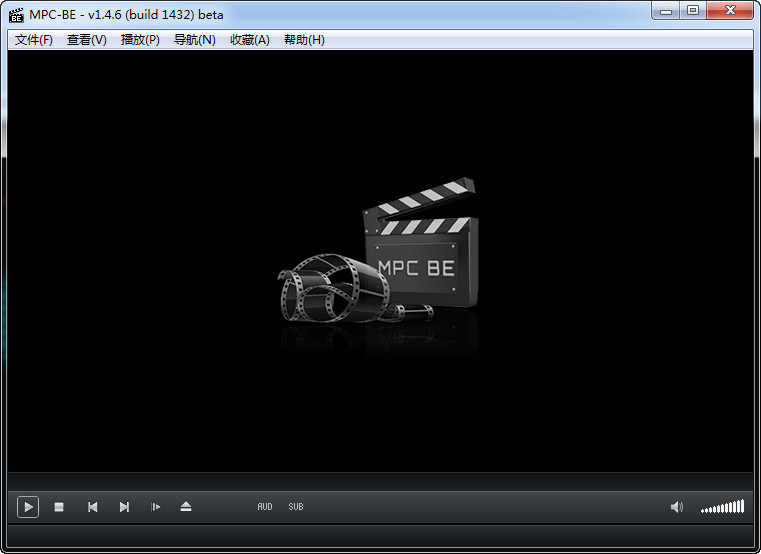Viewport: 761px width, 554px height.
Task: Skip to the next file
Action: [124, 507]
